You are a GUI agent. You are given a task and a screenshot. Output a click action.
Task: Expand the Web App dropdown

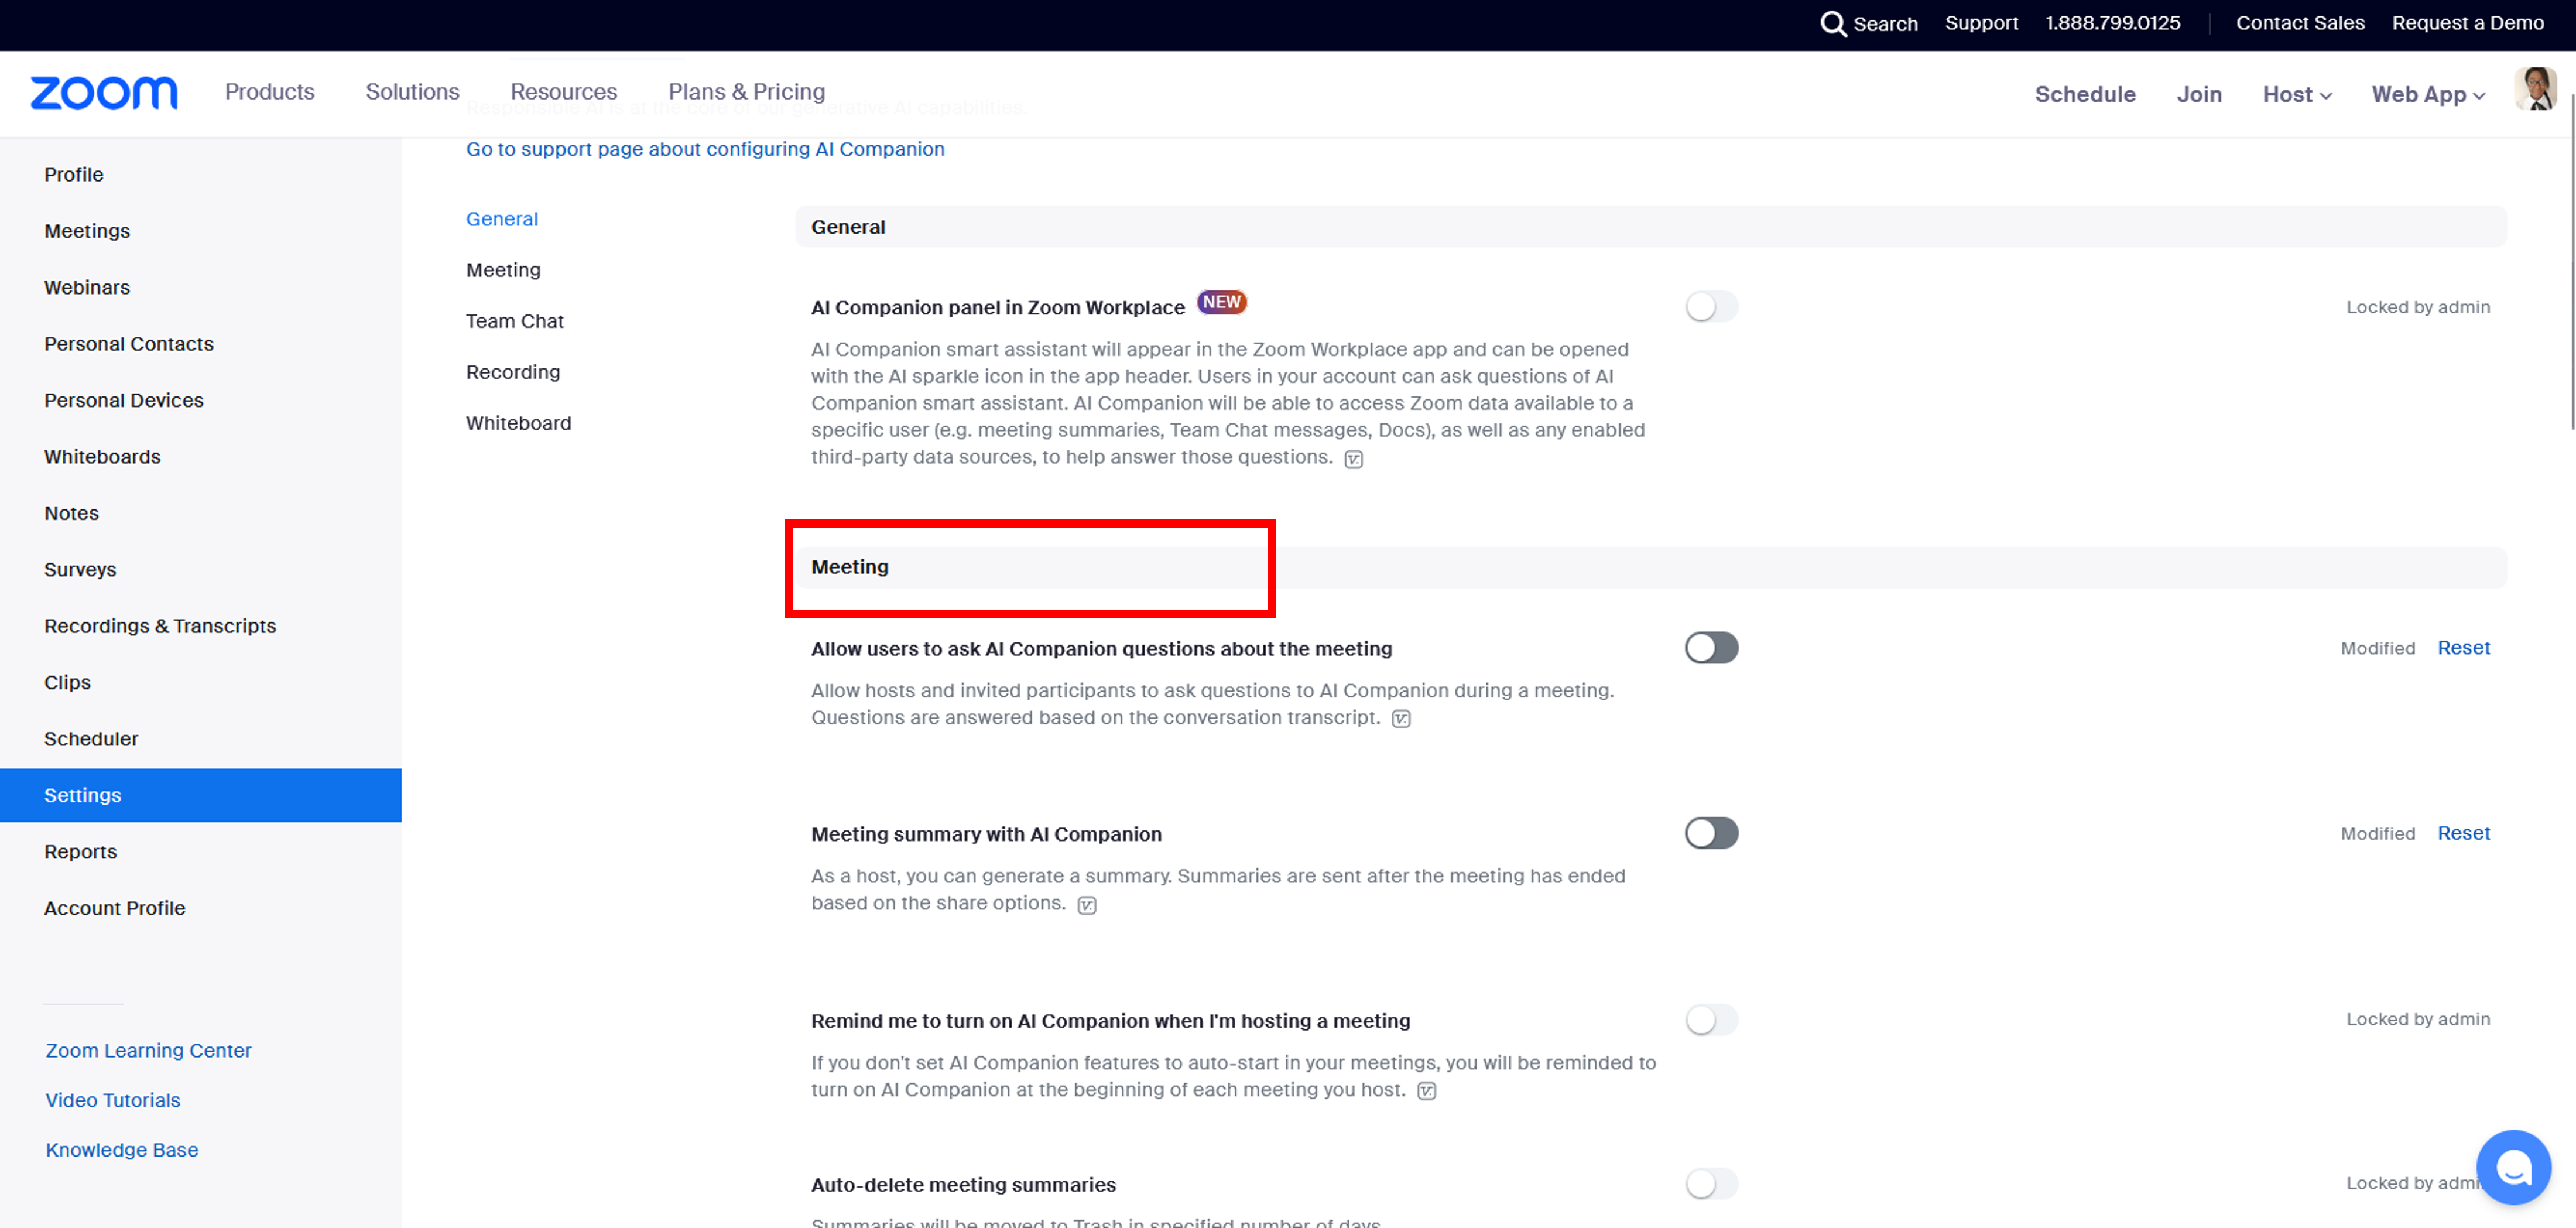coord(2428,94)
